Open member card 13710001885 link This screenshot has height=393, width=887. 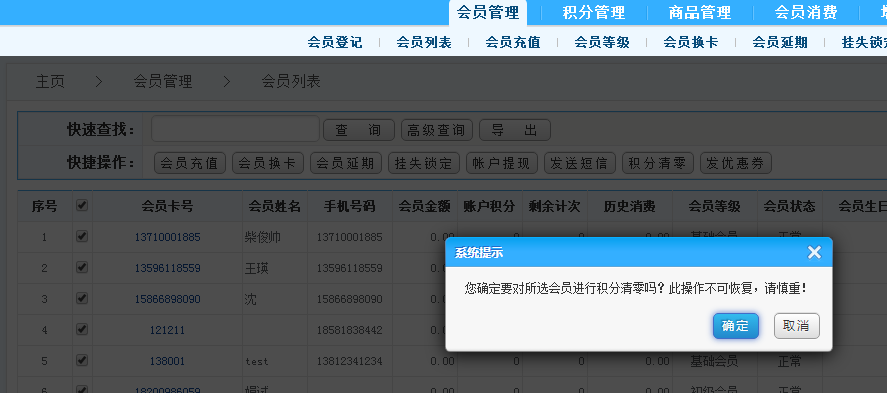pyautogui.click(x=167, y=237)
